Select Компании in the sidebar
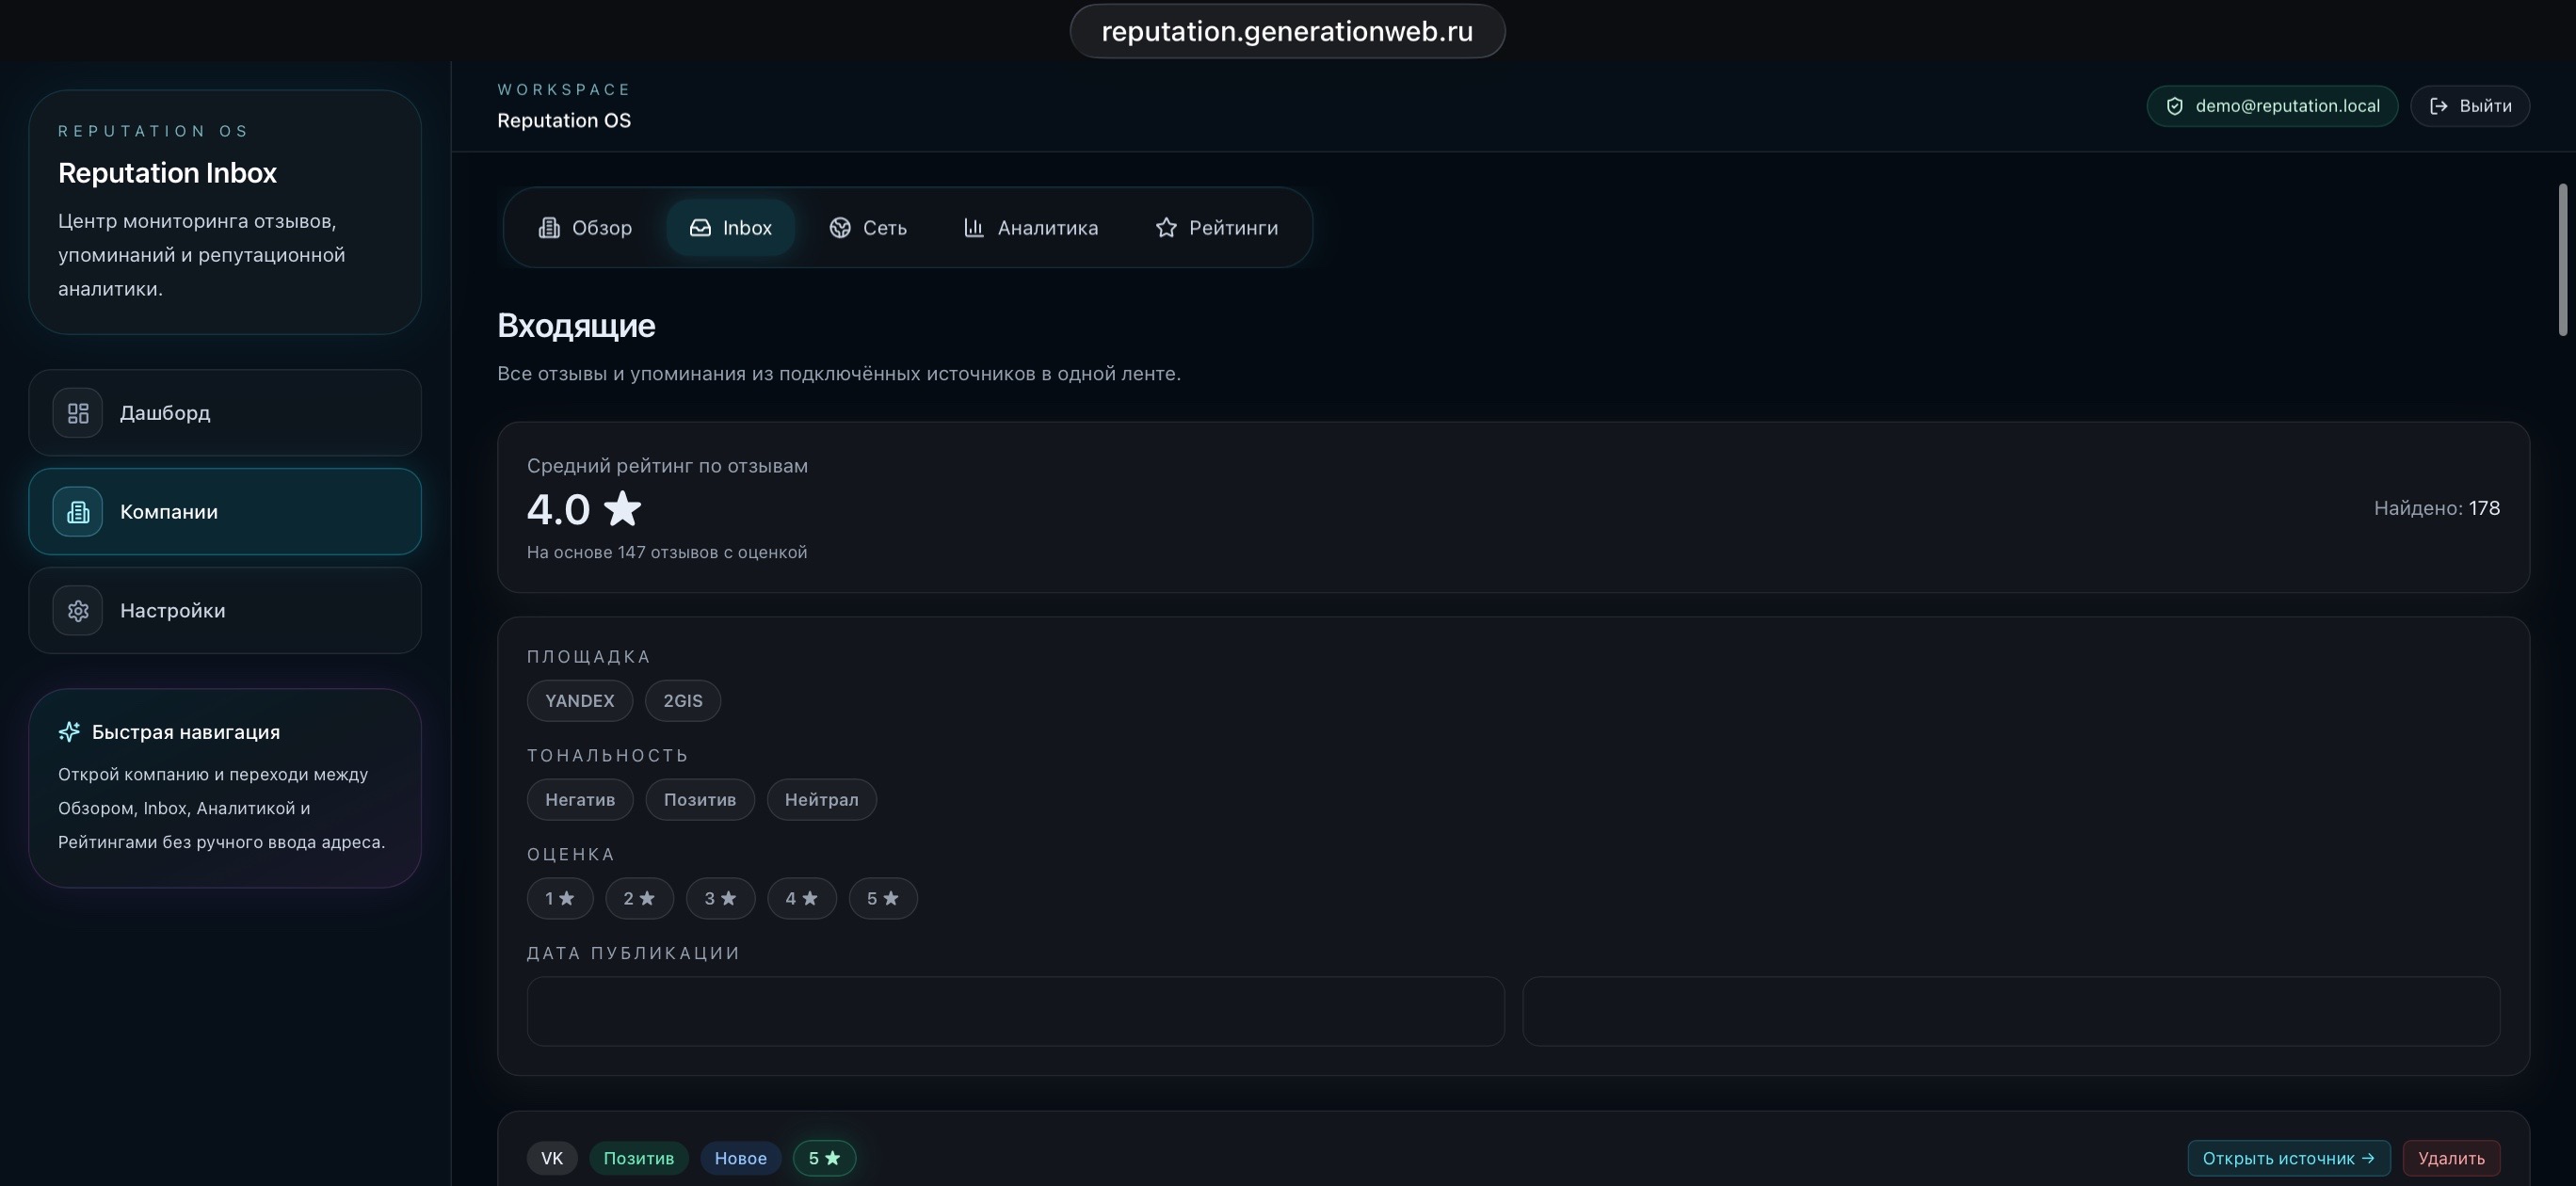Screen dimensions: 2576x1186 tap(225, 512)
